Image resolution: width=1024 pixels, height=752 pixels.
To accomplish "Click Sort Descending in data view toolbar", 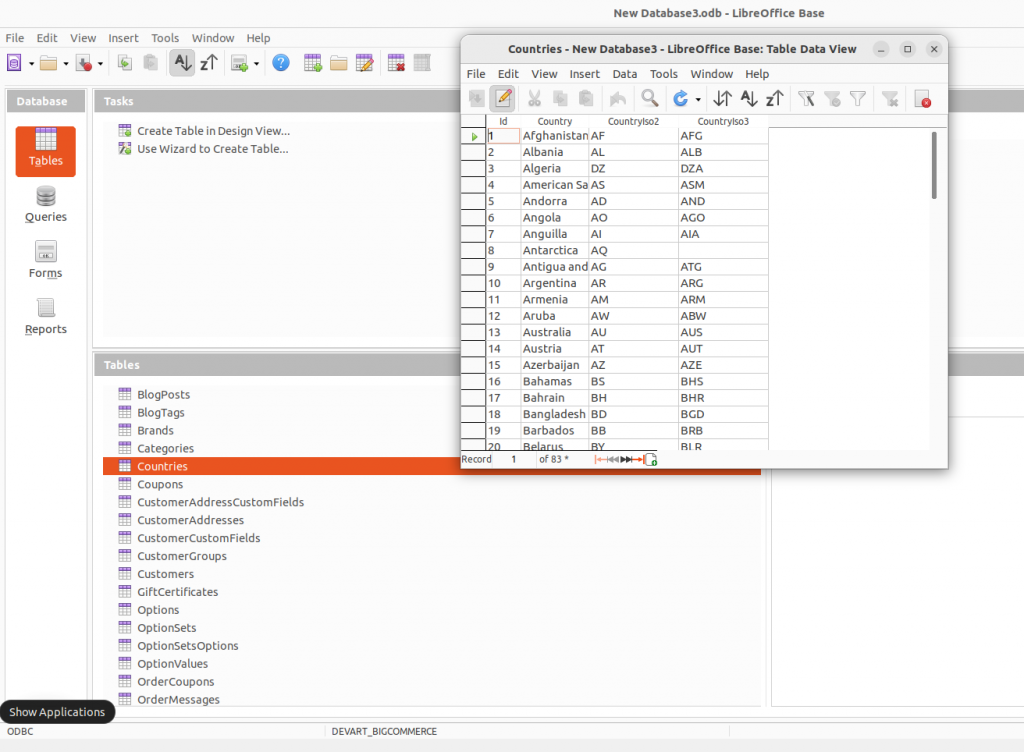I will (775, 99).
